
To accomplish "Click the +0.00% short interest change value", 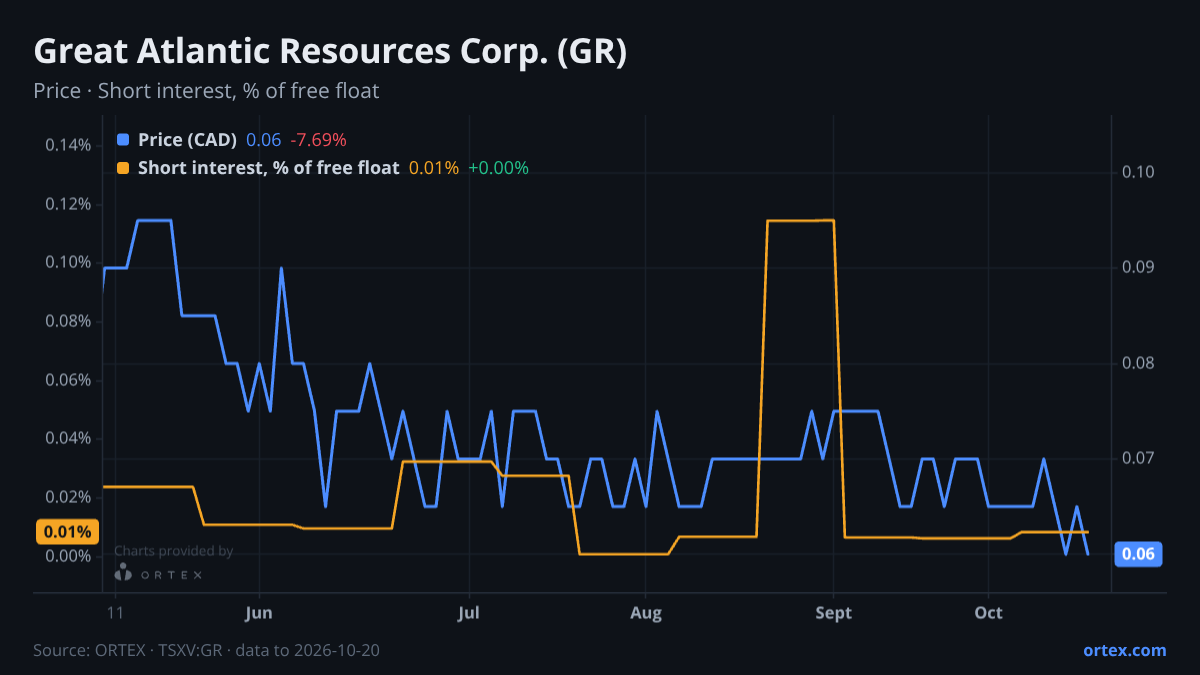I will tap(498, 168).
